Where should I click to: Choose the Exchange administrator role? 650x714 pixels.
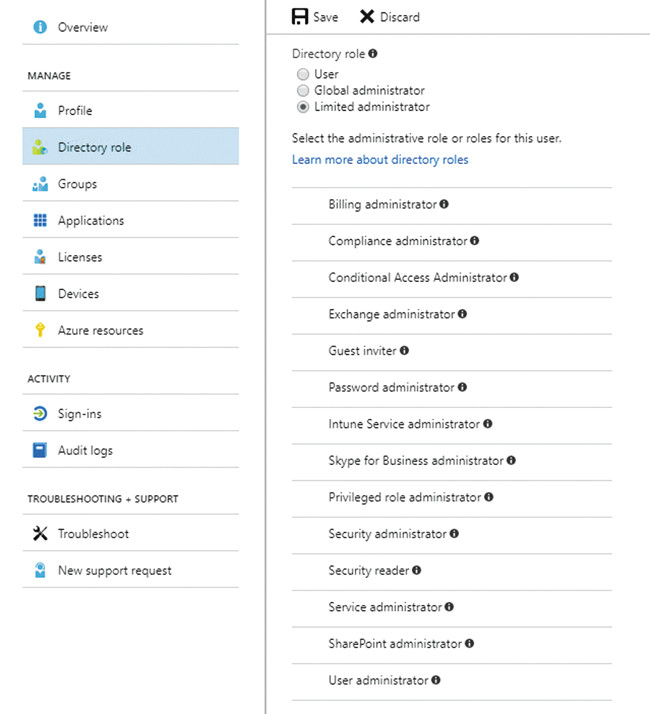(x=391, y=314)
